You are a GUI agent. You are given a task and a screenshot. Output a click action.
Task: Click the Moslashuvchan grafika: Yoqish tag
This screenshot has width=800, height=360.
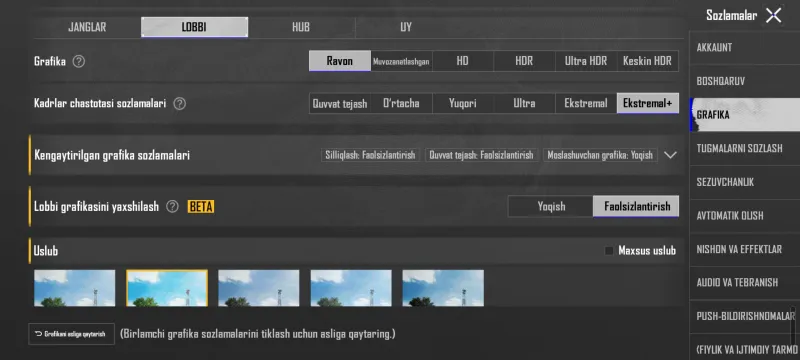pyautogui.click(x=600, y=155)
